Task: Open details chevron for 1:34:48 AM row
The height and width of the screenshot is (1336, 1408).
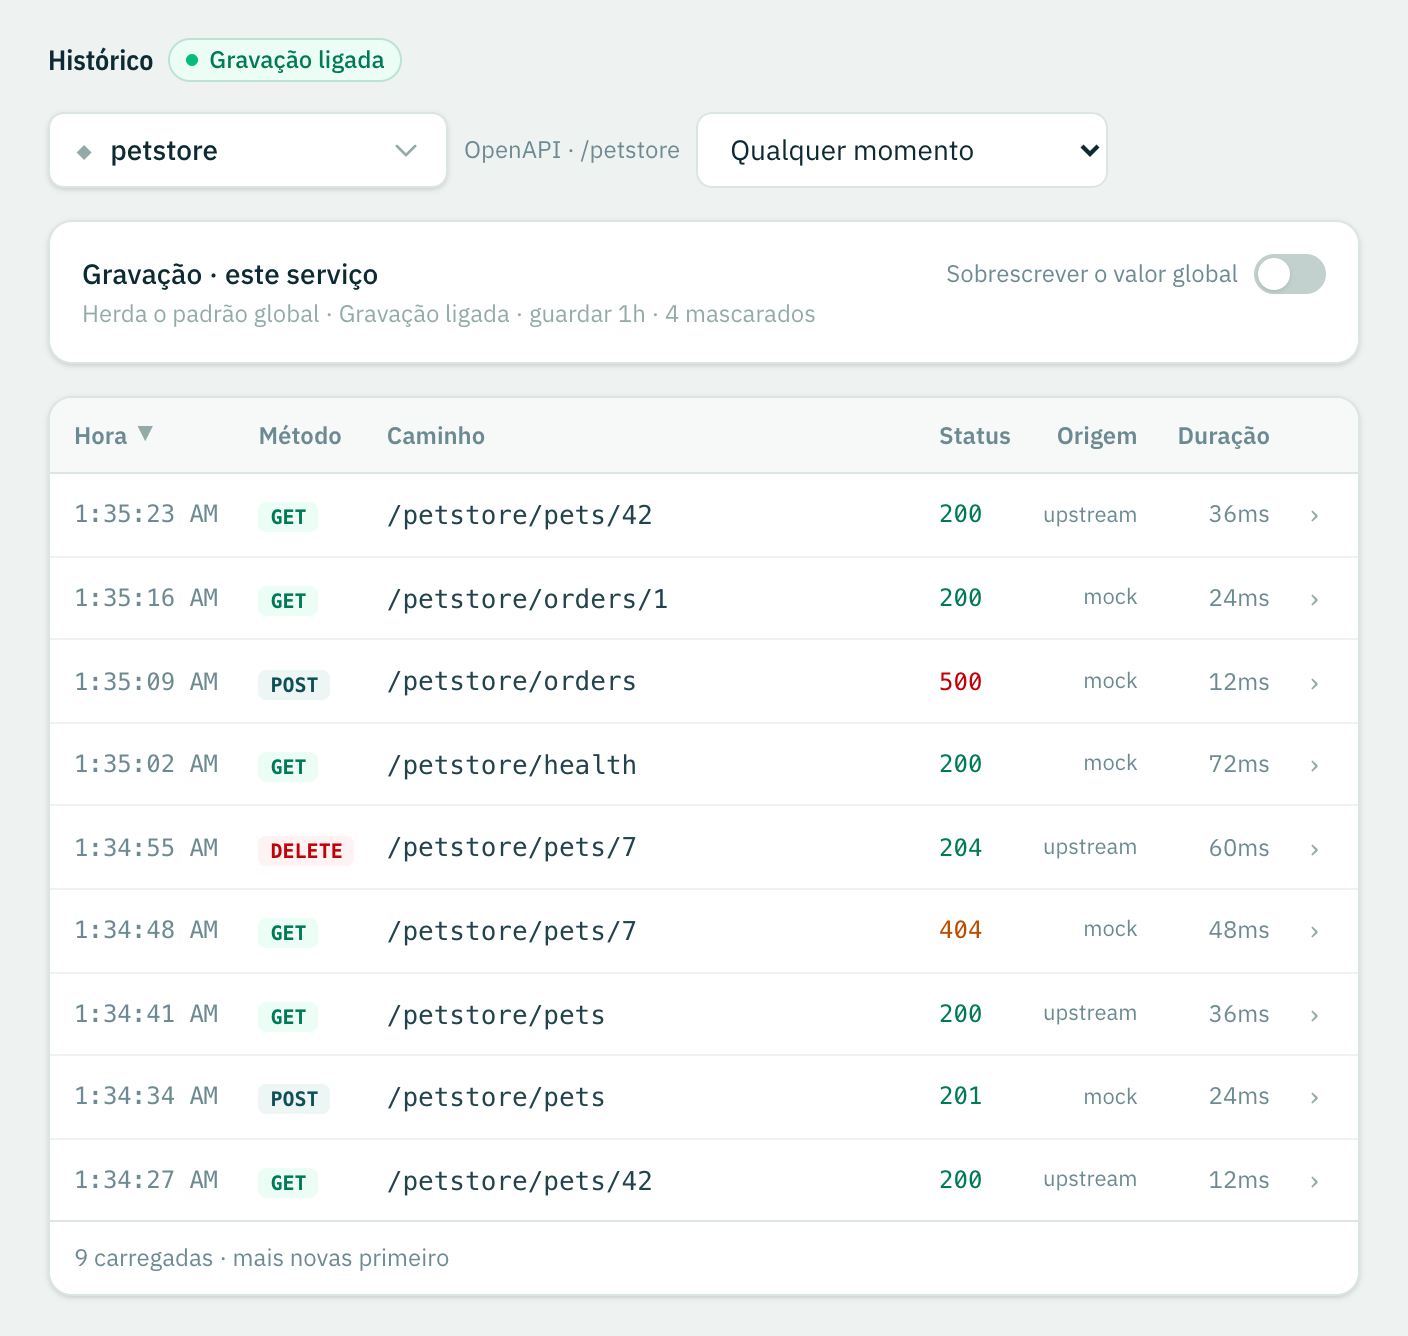Action: point(1314,931)
